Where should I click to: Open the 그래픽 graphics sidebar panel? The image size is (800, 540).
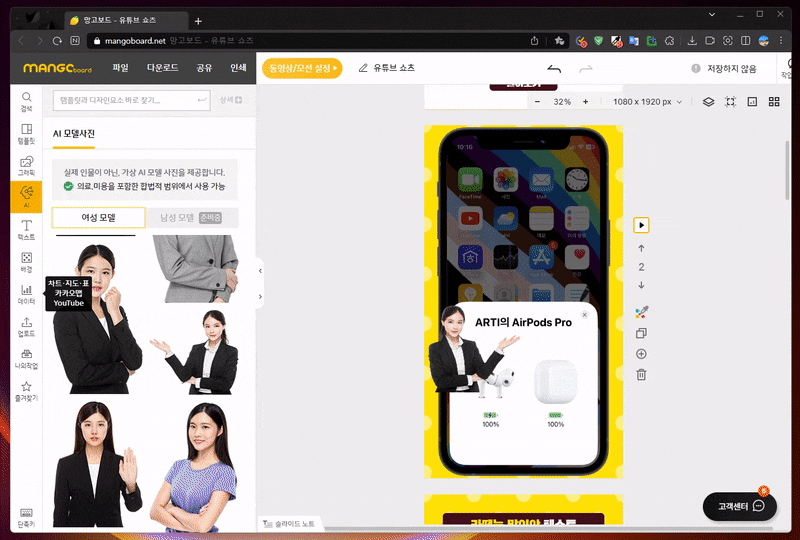(x=26, y=166)
